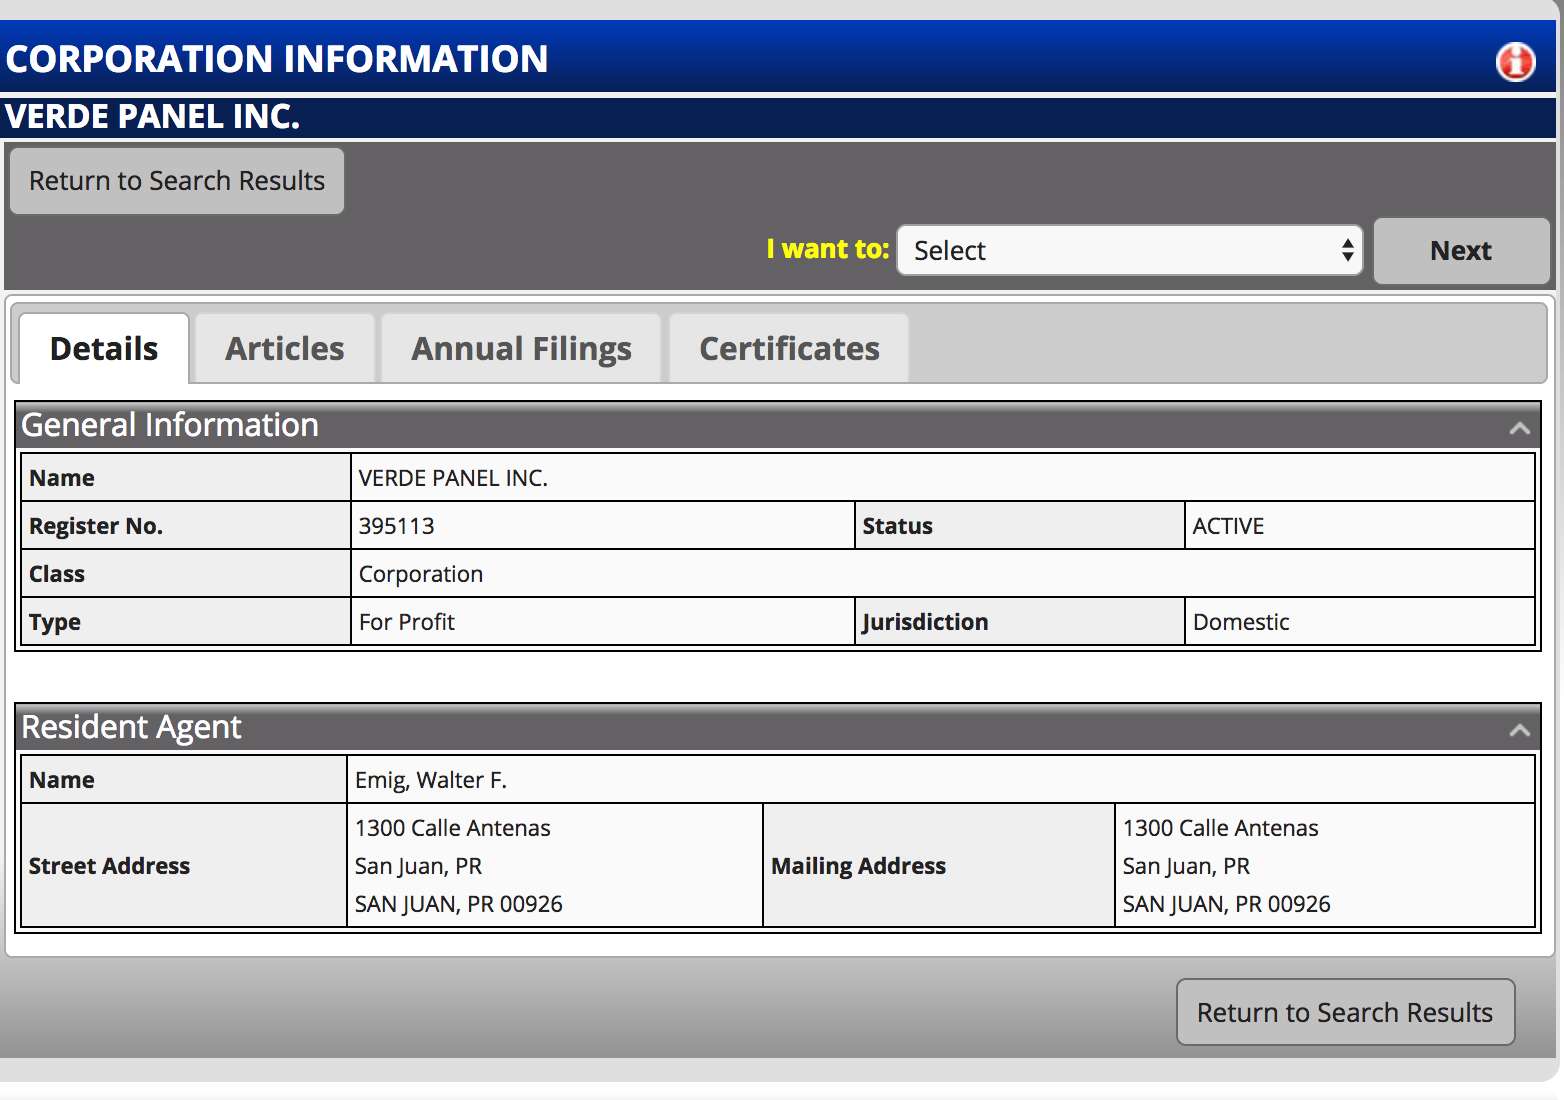Collapse General Information using its chevron
Viewport: 1564px width, 1100px height.
pos(1519,428)
